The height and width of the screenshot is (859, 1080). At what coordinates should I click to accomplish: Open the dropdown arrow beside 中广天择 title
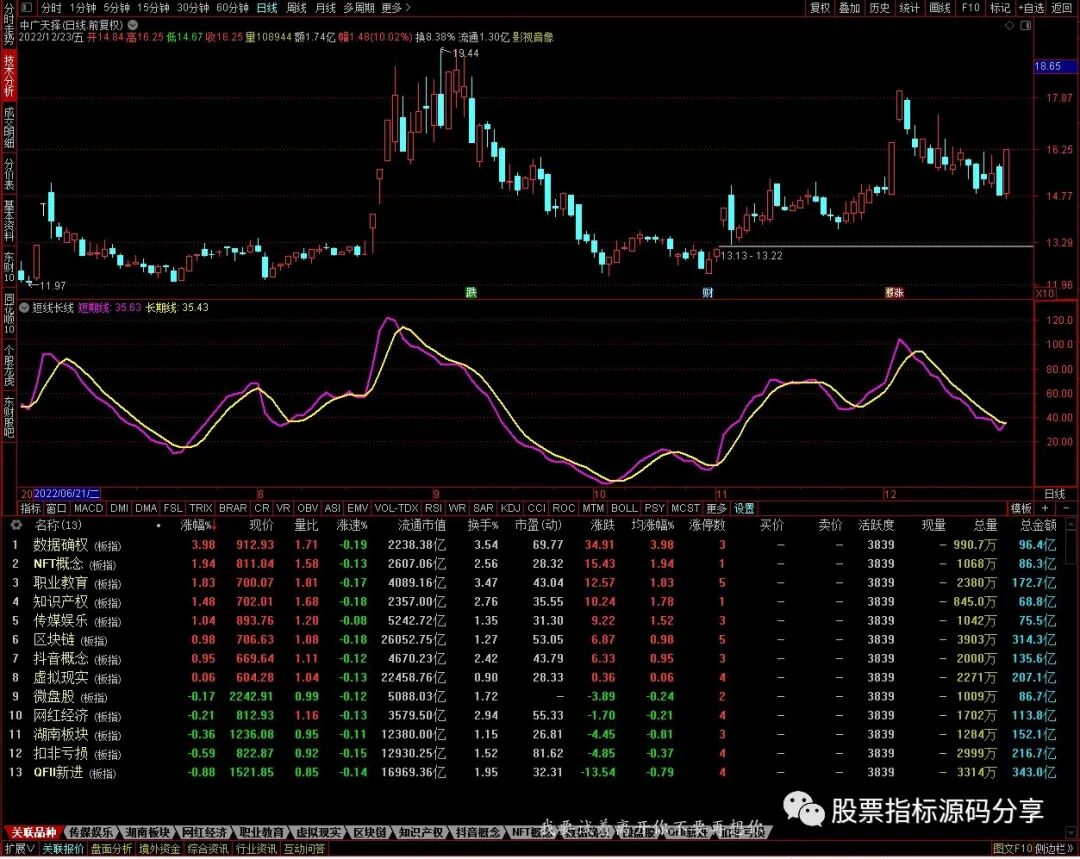133,25
